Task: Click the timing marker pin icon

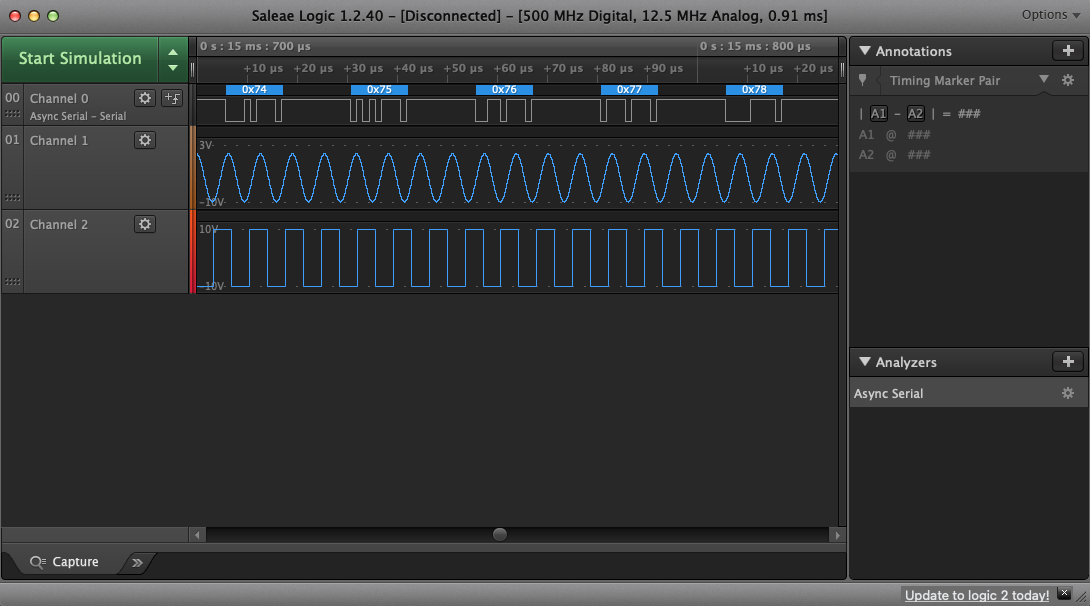Action: (863, 80)
